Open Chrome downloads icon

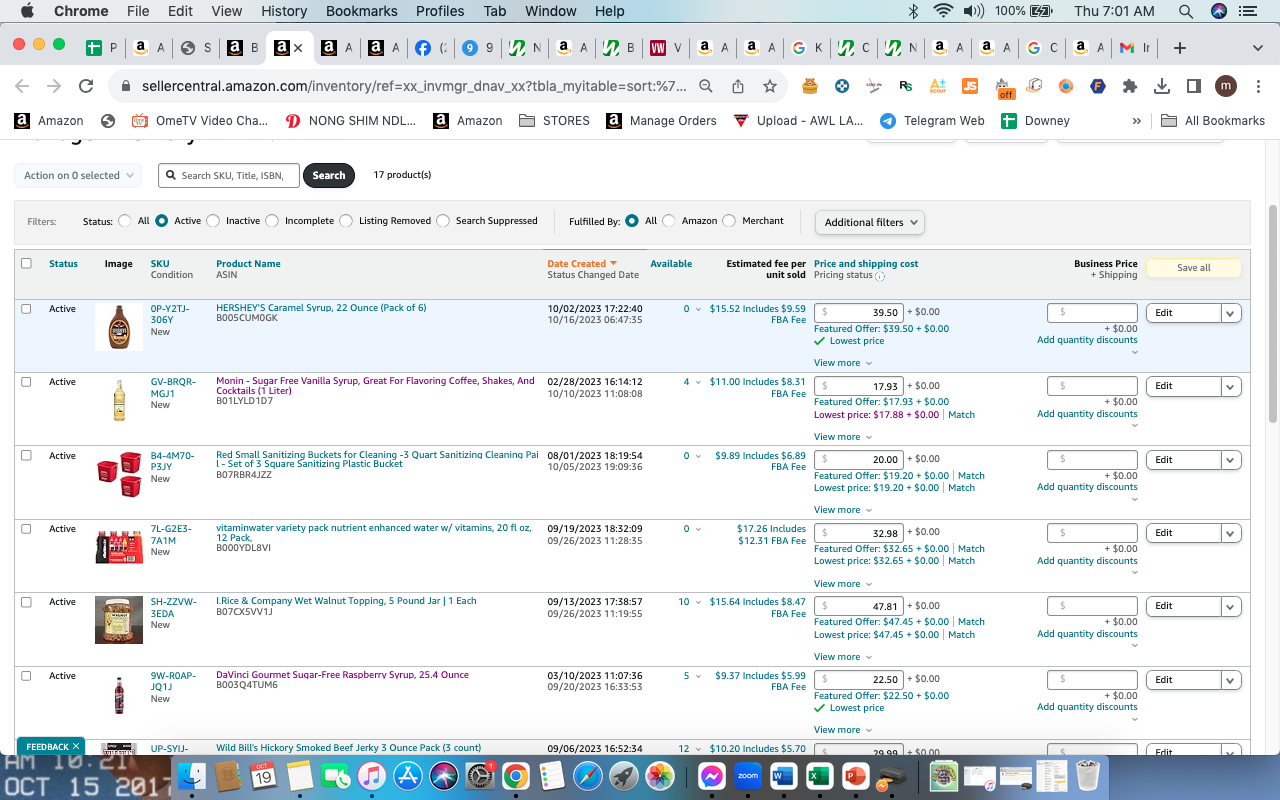click(x=1162, y=87)
